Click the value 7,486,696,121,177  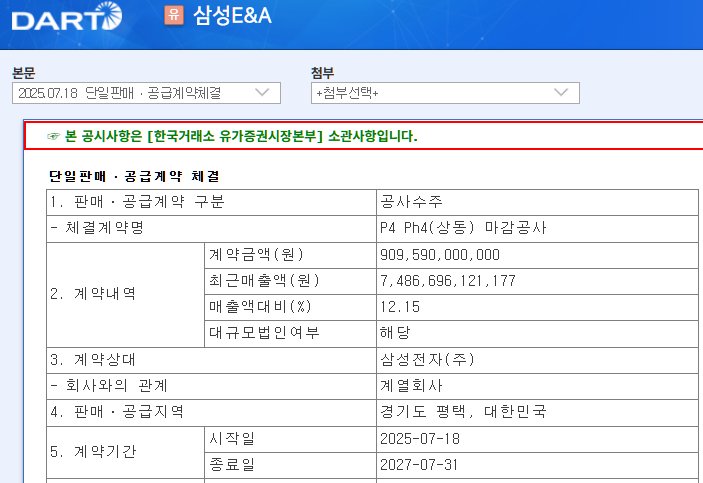[448, 281]
